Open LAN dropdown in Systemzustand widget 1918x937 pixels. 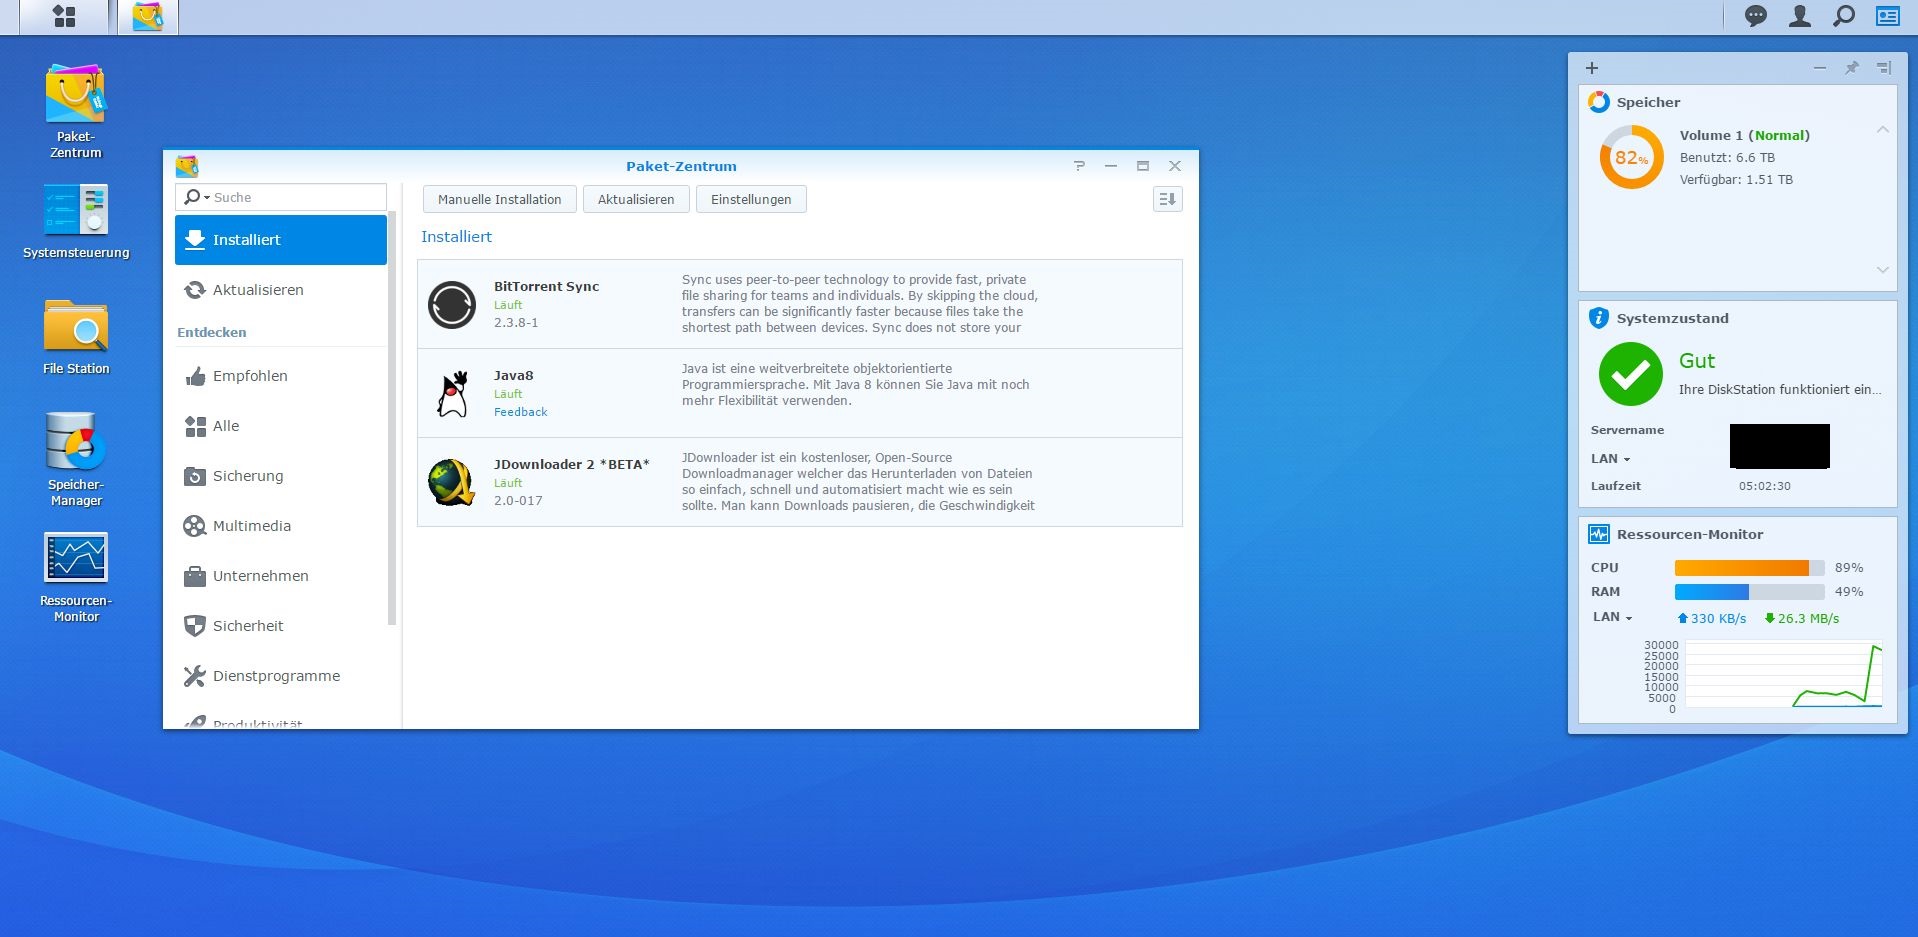pos(1610,459)
